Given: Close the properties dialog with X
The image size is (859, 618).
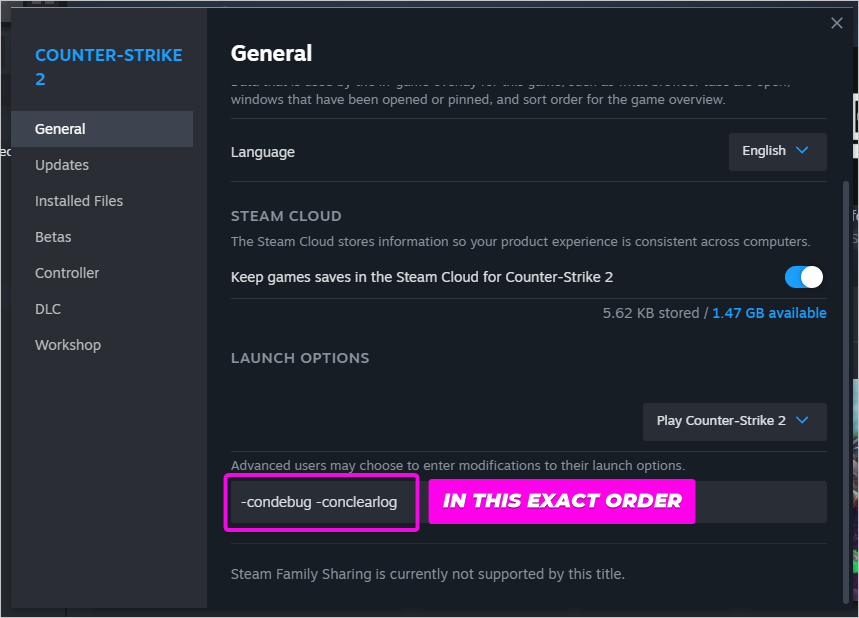Looking at the screenshot, I should [837, 23].
